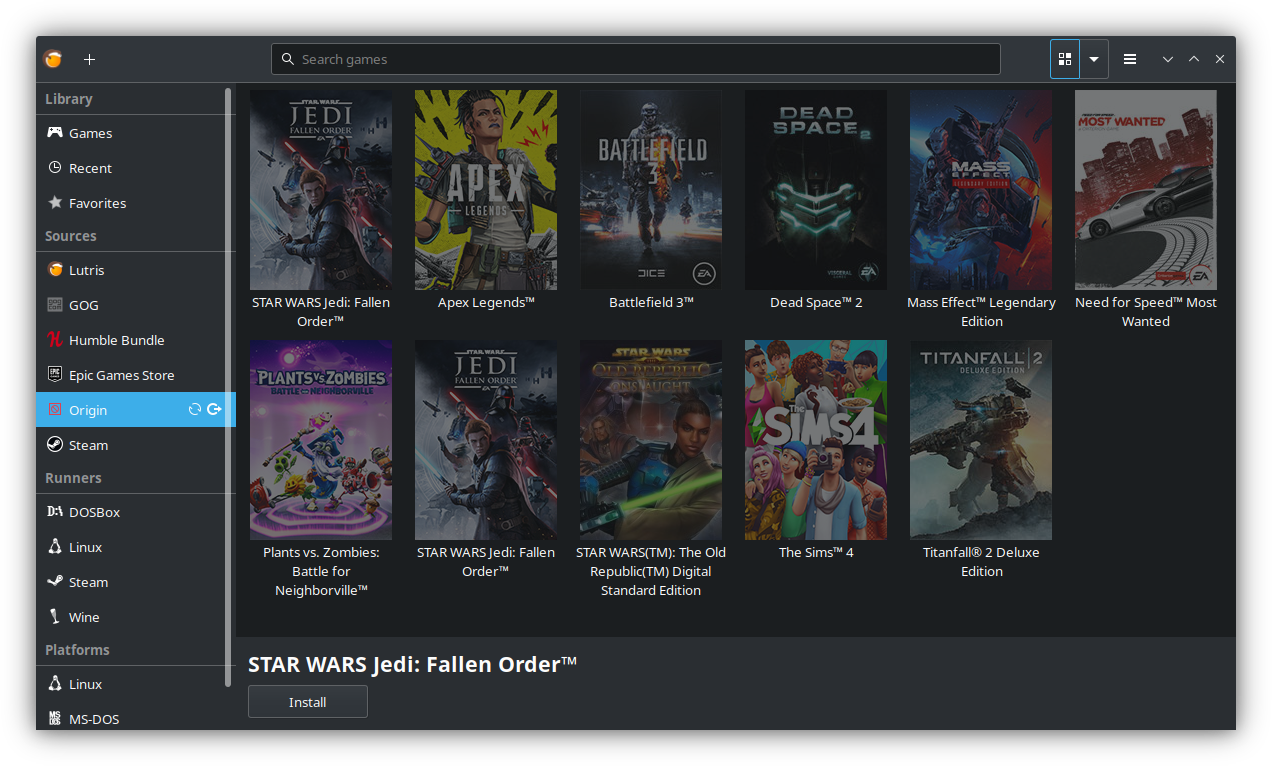Screen dimensions: 1272x766
Task: Select the DOSBox runner icon
Action: click(x=55, y=512)
